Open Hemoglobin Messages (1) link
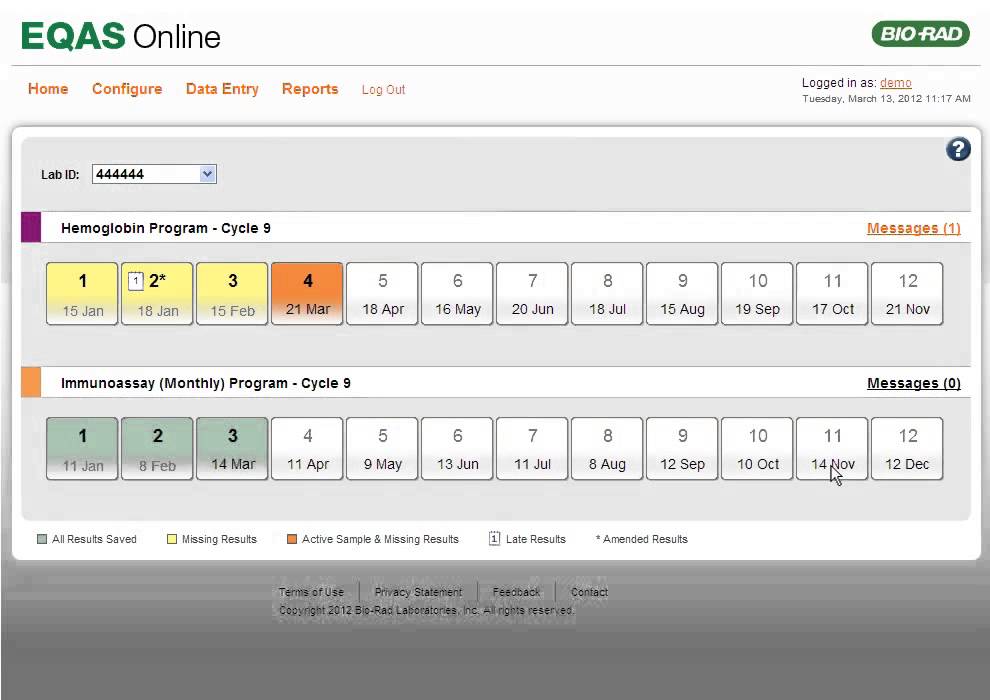 914,228
